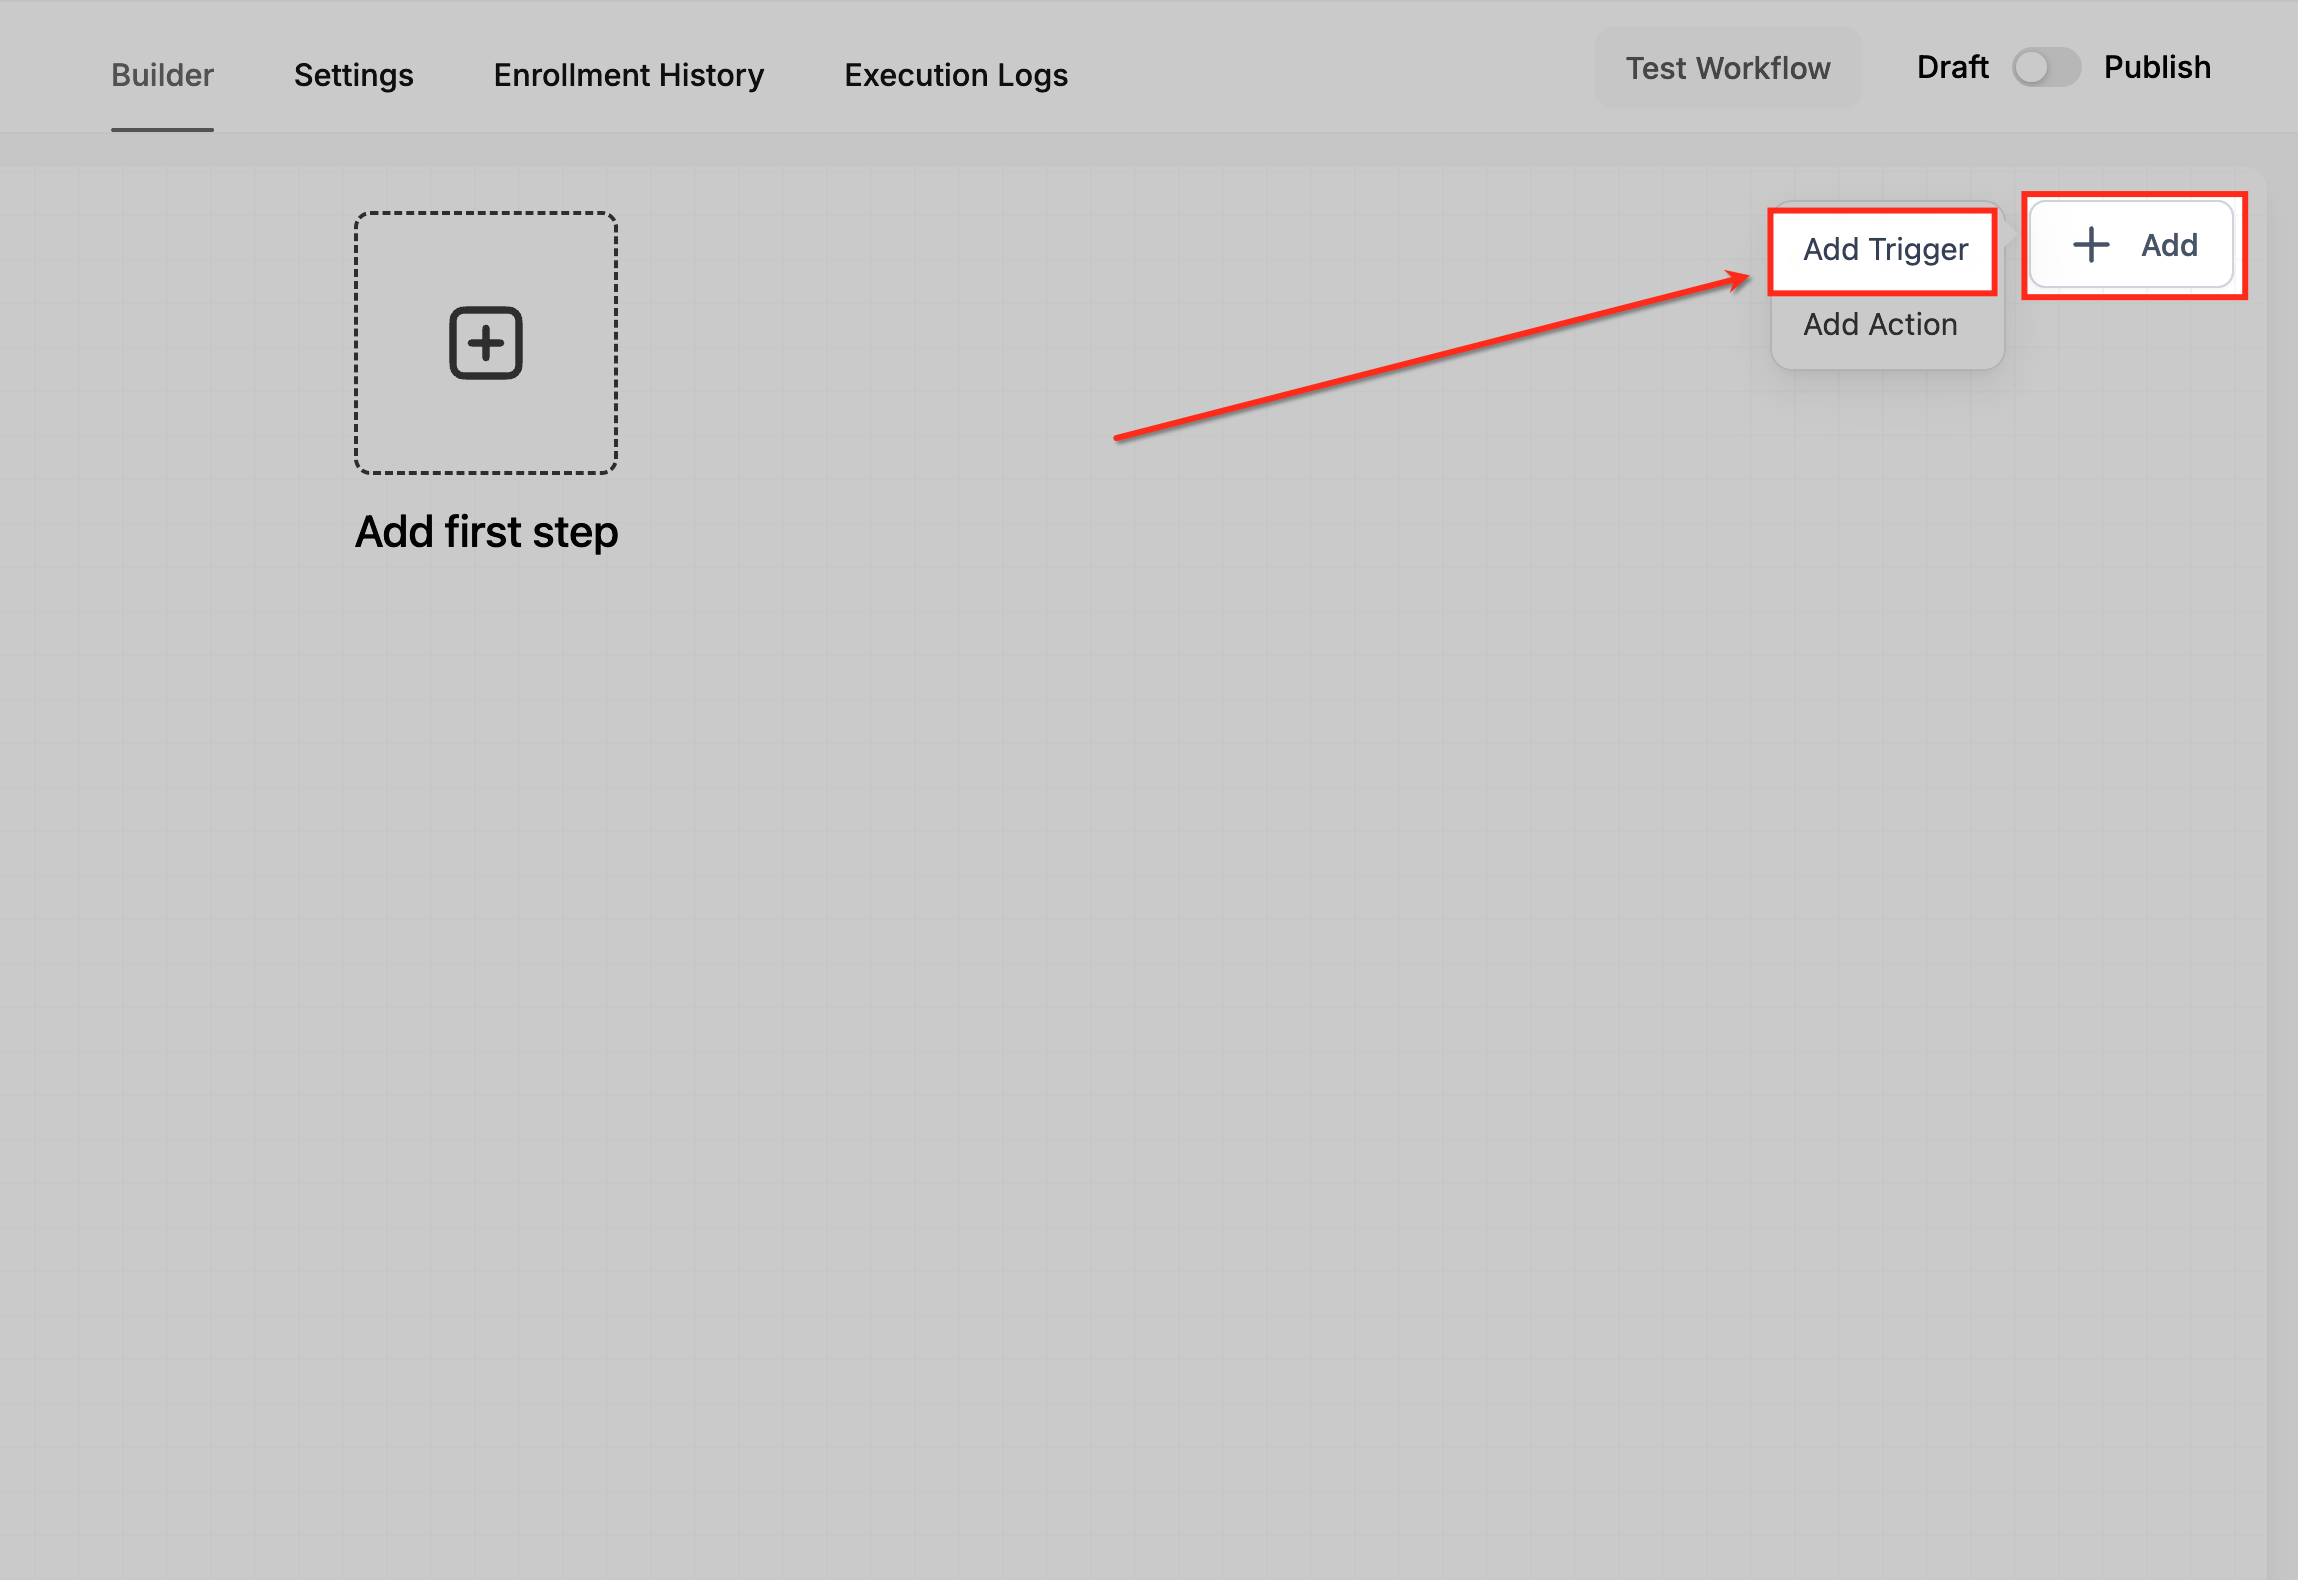
Task: Switch to the Settings tab
Action: pos(353,75)
